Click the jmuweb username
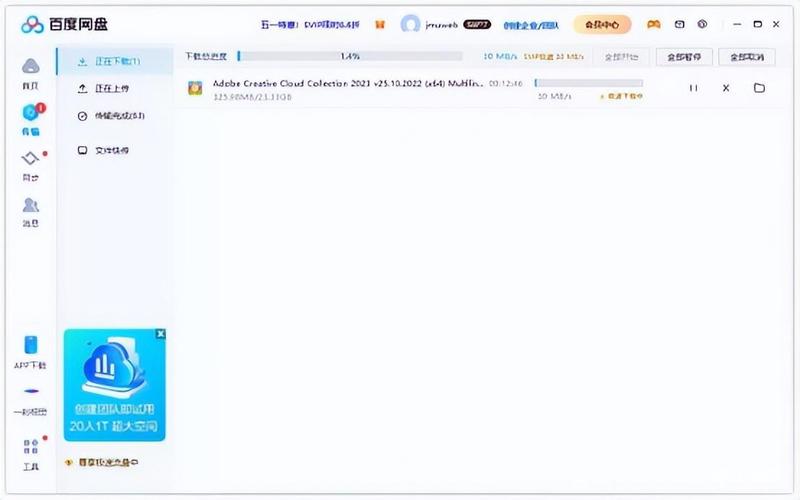 point(442,24)
